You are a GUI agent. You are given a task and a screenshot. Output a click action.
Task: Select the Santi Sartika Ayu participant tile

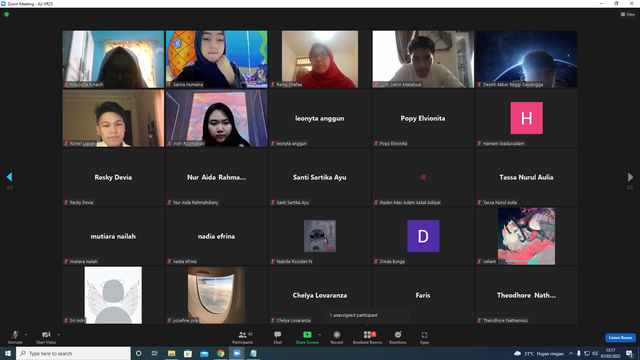coord(320,177)
